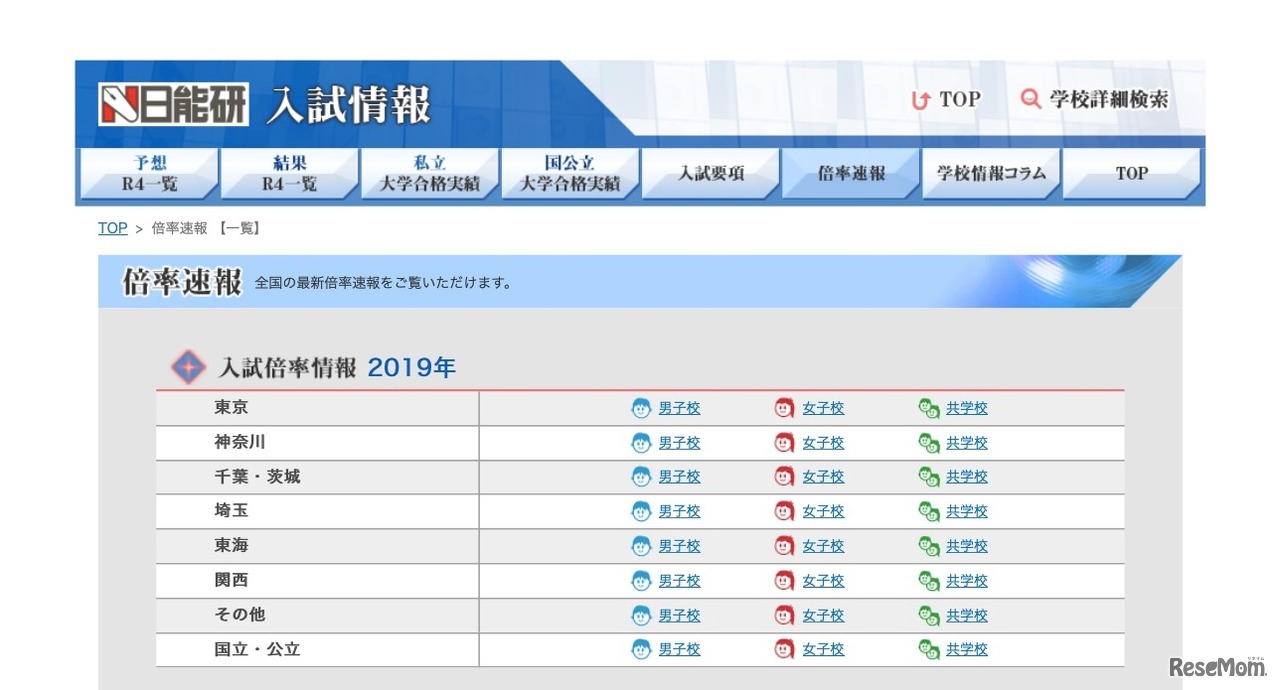Open the 女子校 link for その他

[823, 615]
